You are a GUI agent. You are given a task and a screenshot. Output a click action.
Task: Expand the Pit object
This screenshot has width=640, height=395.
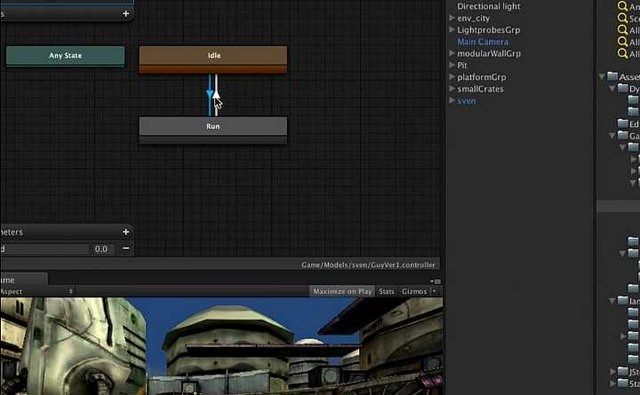452,65
